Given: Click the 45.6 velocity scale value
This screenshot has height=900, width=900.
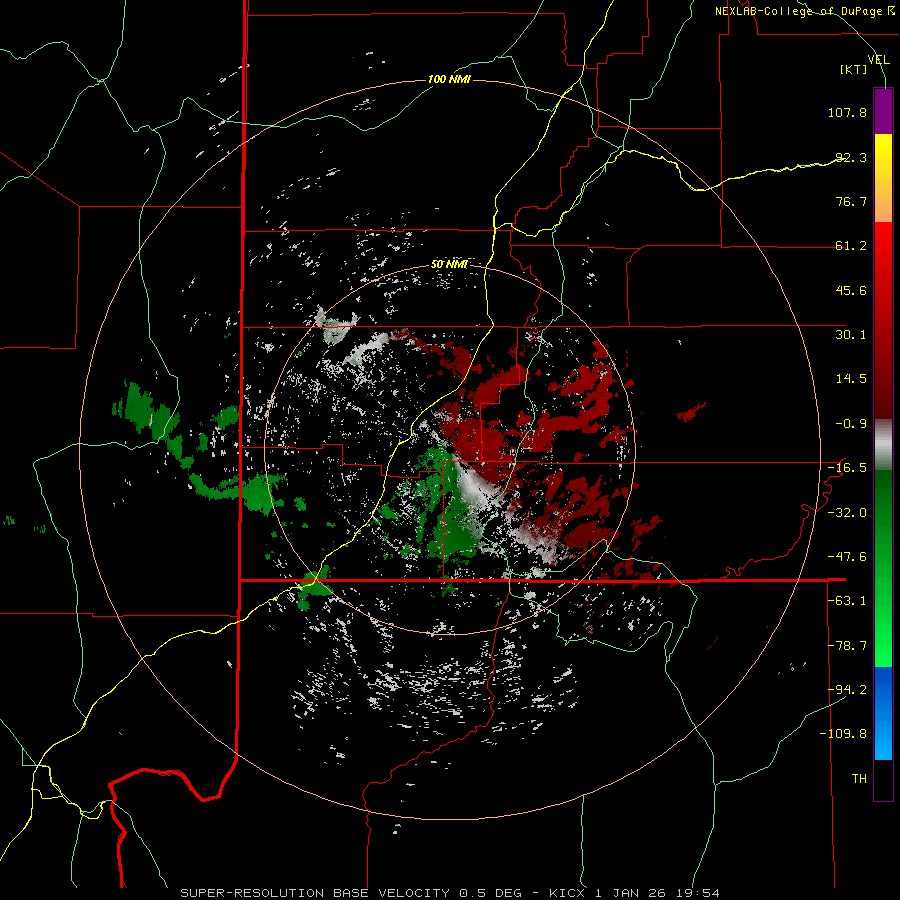Looking at the screenshot, I should [x=851, y=290].
